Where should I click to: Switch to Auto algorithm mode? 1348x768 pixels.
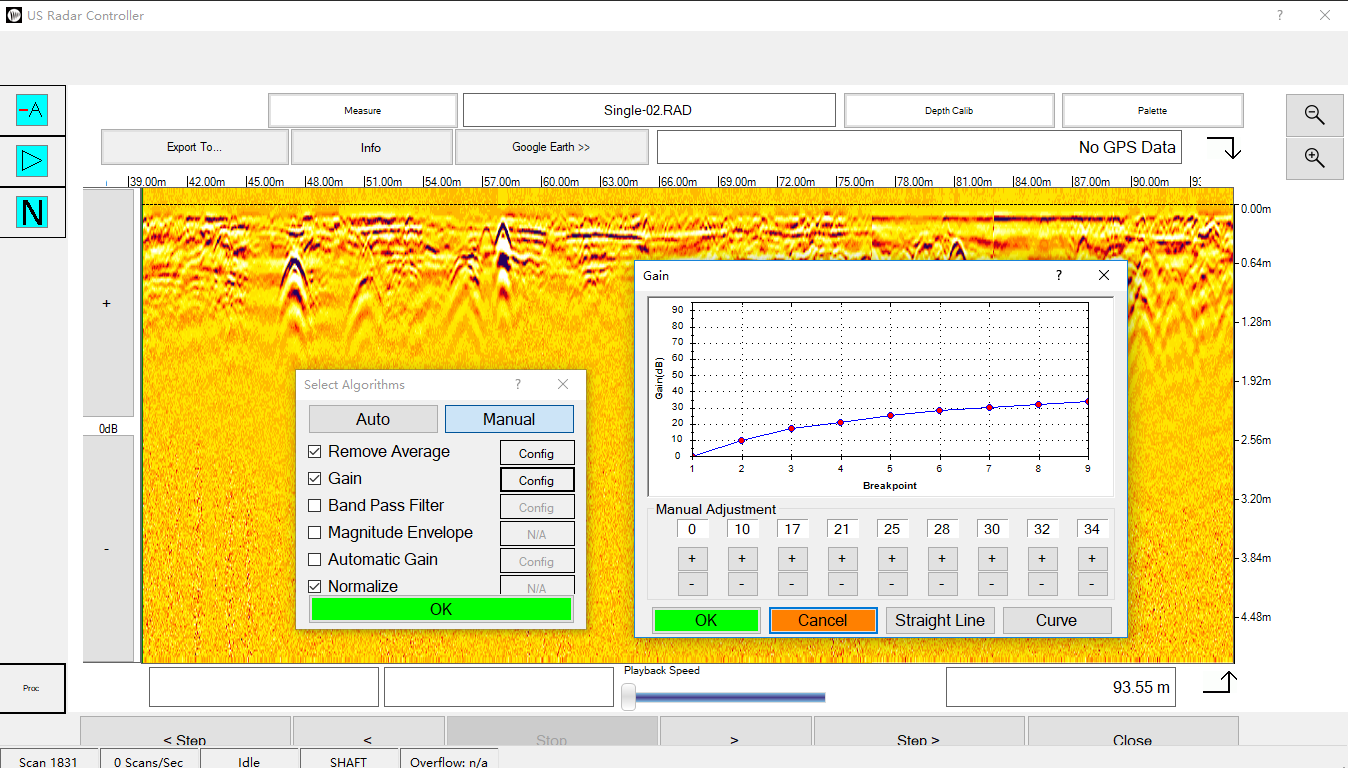373,419
